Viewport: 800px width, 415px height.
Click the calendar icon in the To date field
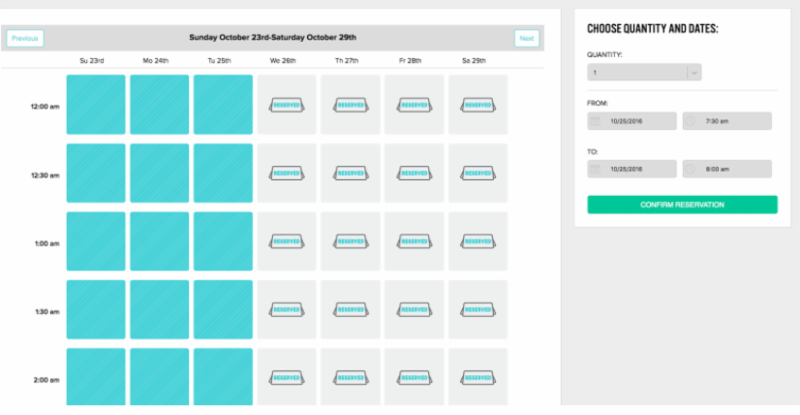click(x=596, y=170)
